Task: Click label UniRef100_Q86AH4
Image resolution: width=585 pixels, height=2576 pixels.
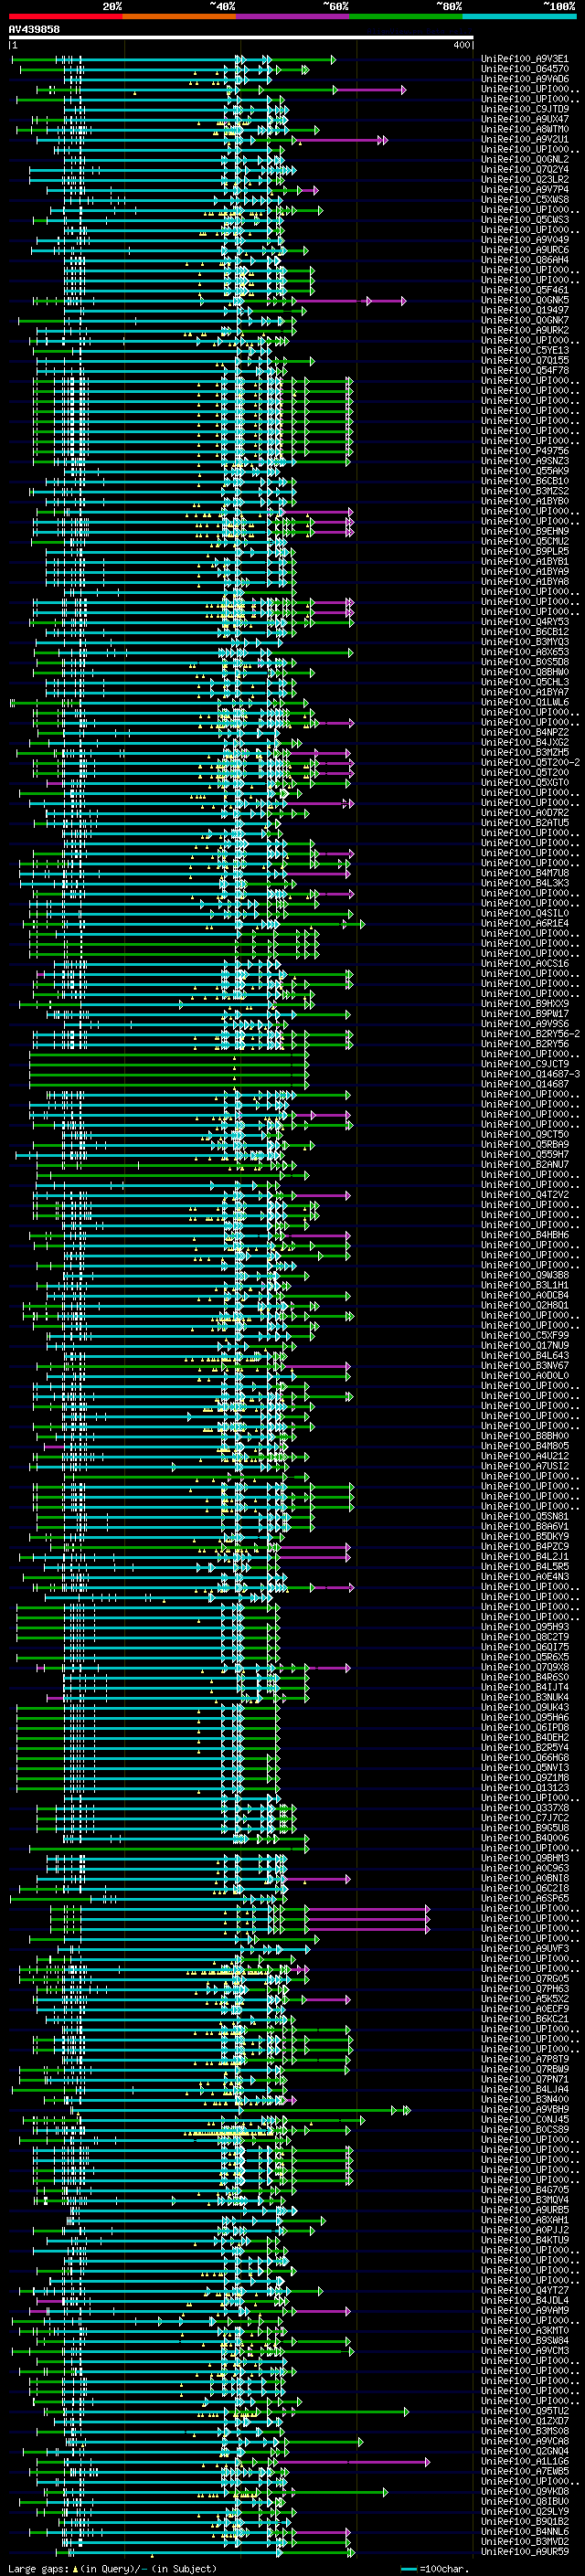Action: [525, 260]
